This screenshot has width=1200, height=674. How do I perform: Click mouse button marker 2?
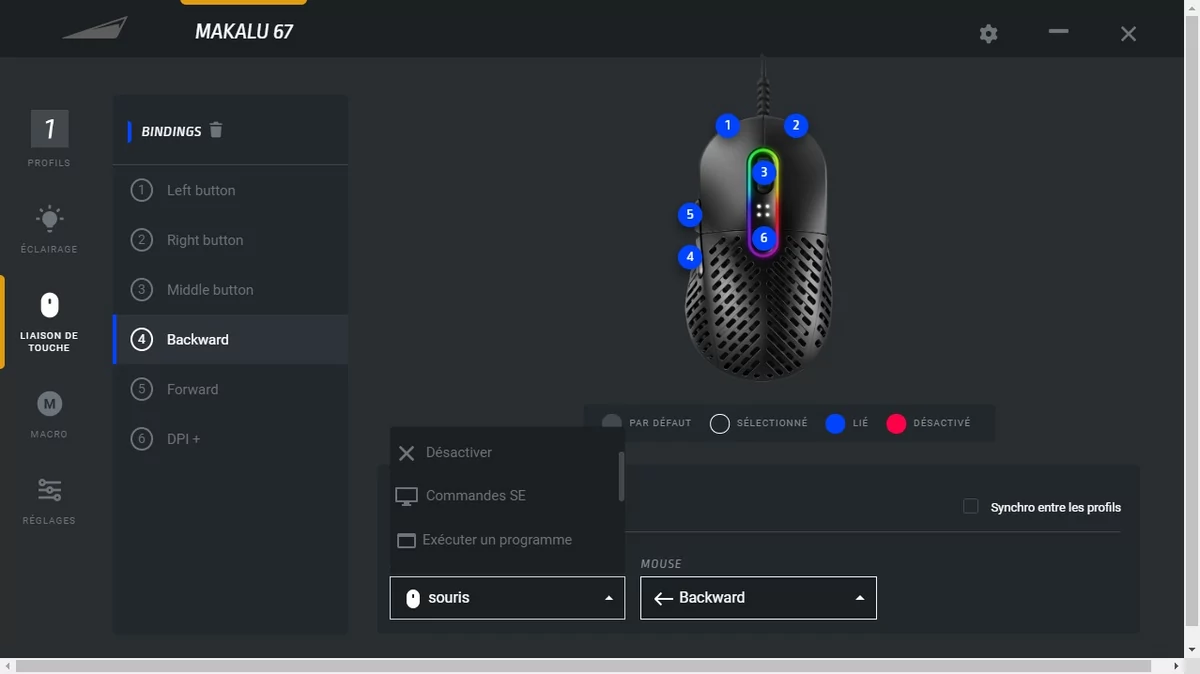click(x=795, y=125)
